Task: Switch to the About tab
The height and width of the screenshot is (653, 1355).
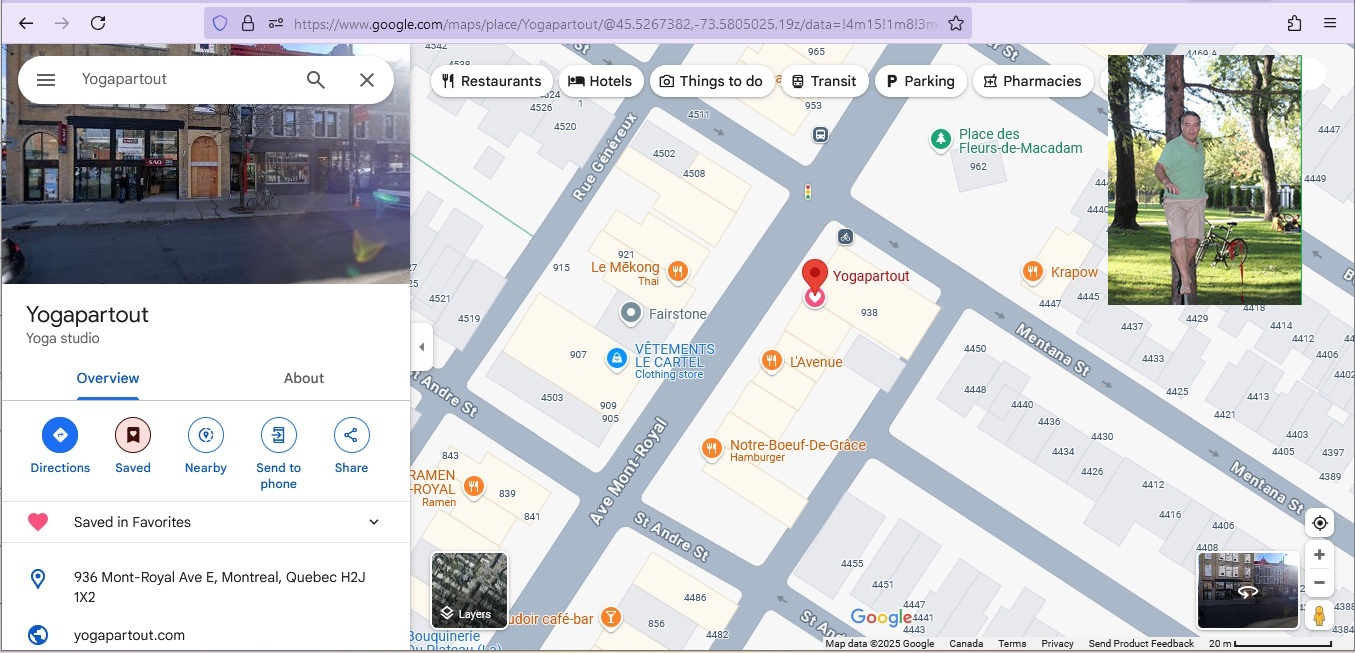Action: pyautogui.click(x=303, y=378)
